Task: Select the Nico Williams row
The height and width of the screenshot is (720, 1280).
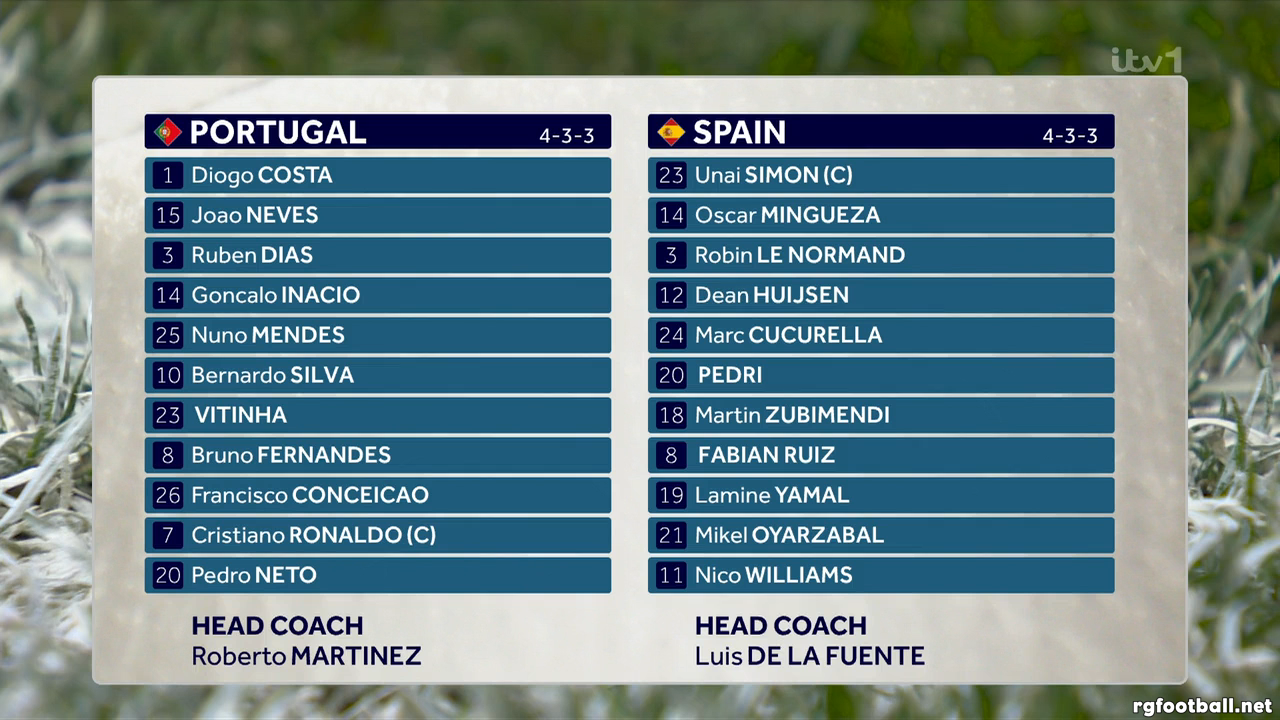Action: coord(881,575)
